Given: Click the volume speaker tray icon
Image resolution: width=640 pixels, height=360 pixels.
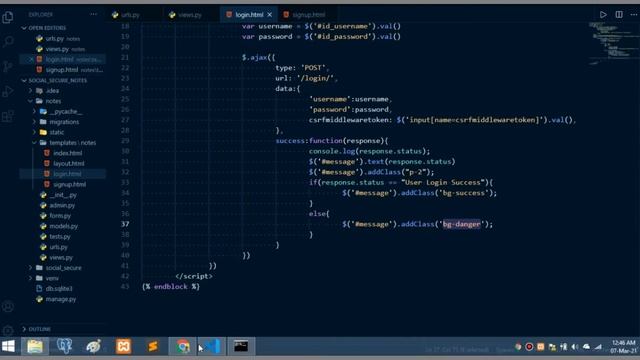Looking at the screenshot, I should pyautogui.click(x=575, y=347).
